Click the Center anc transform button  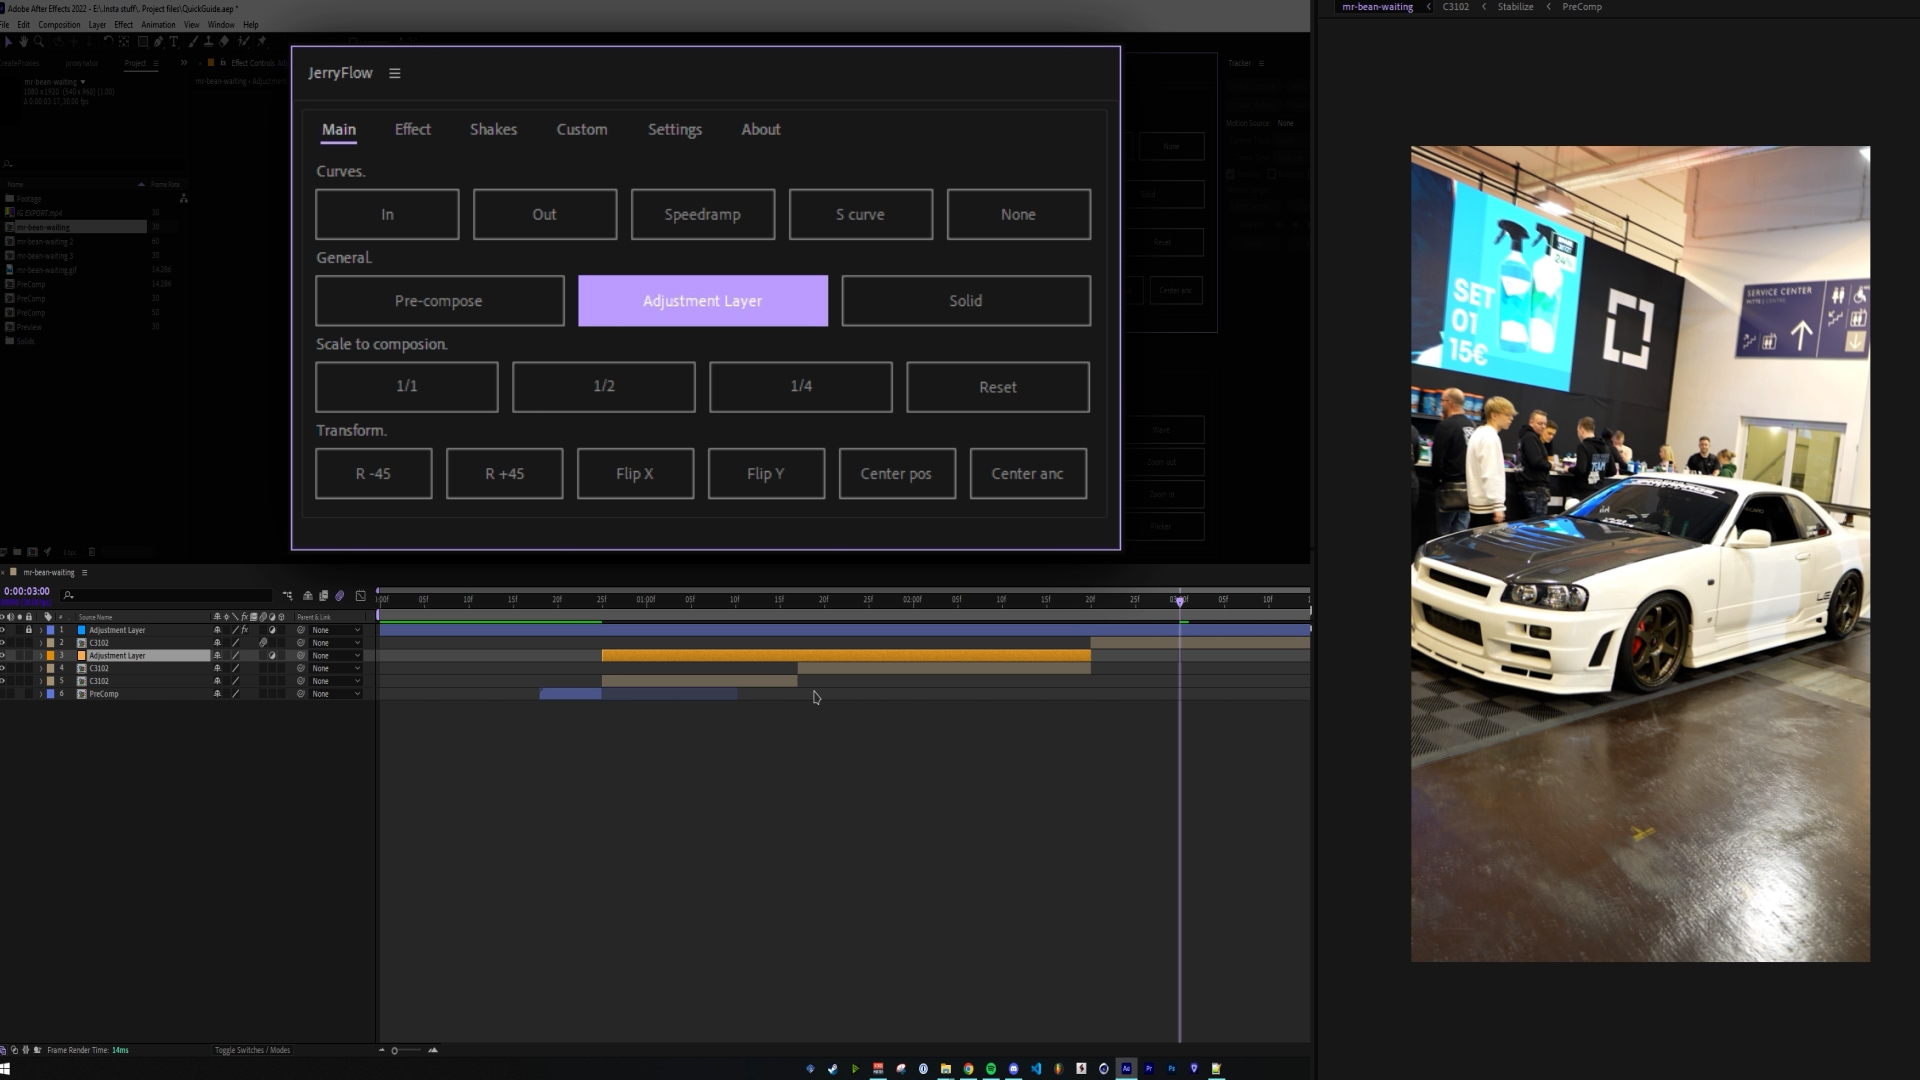coord(1027,472)
